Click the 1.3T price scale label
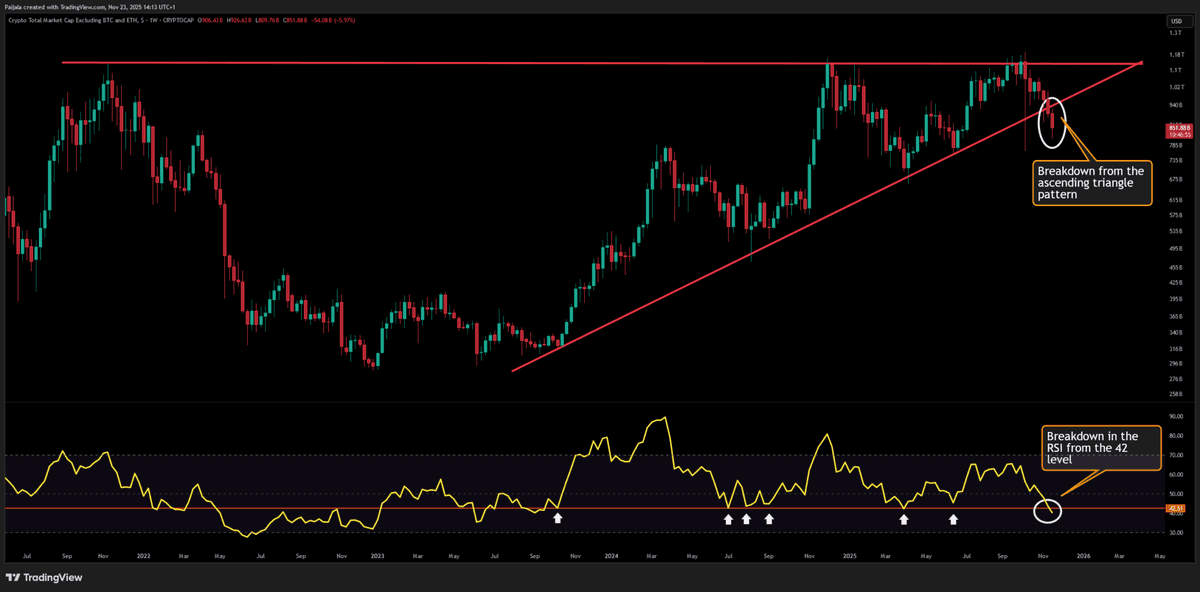Viewport: 1200px width, 592px height. (x=1176, y=34)
